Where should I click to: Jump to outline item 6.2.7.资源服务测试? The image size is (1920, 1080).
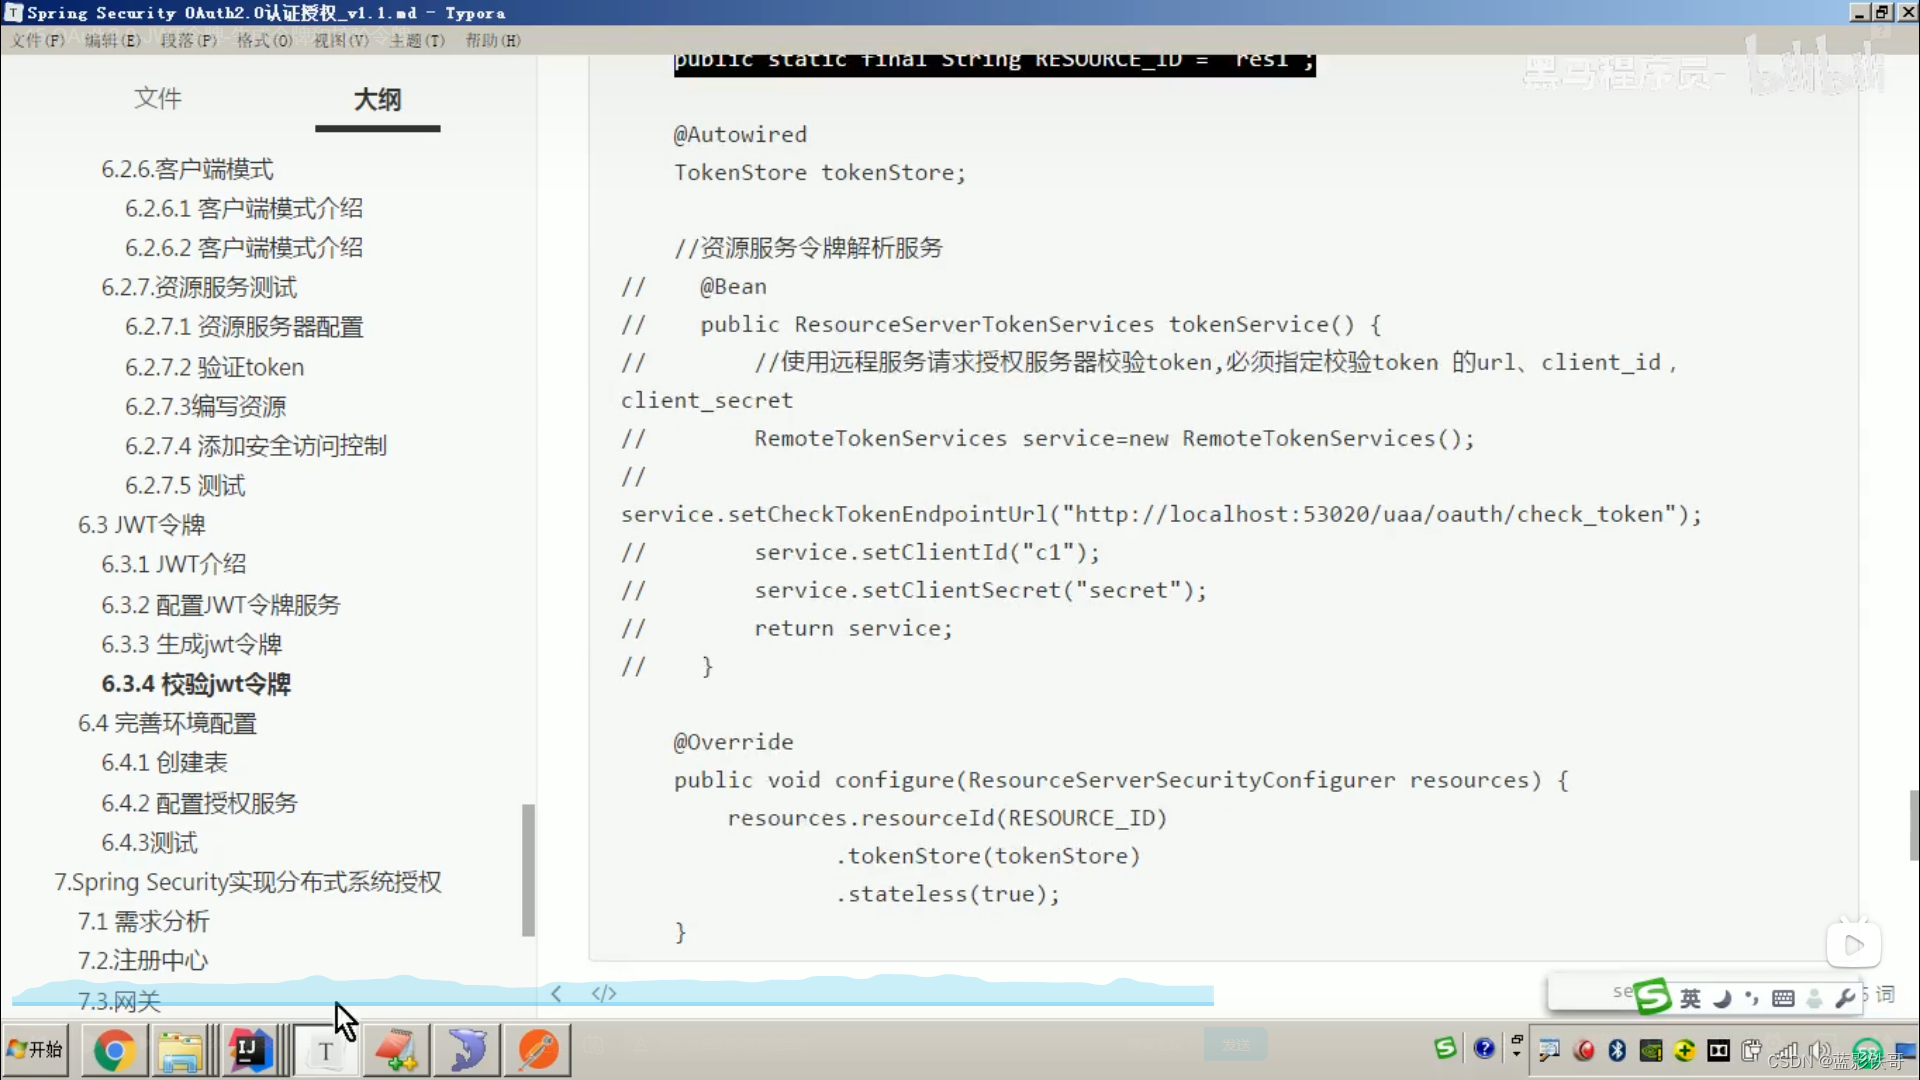[199, 287]
